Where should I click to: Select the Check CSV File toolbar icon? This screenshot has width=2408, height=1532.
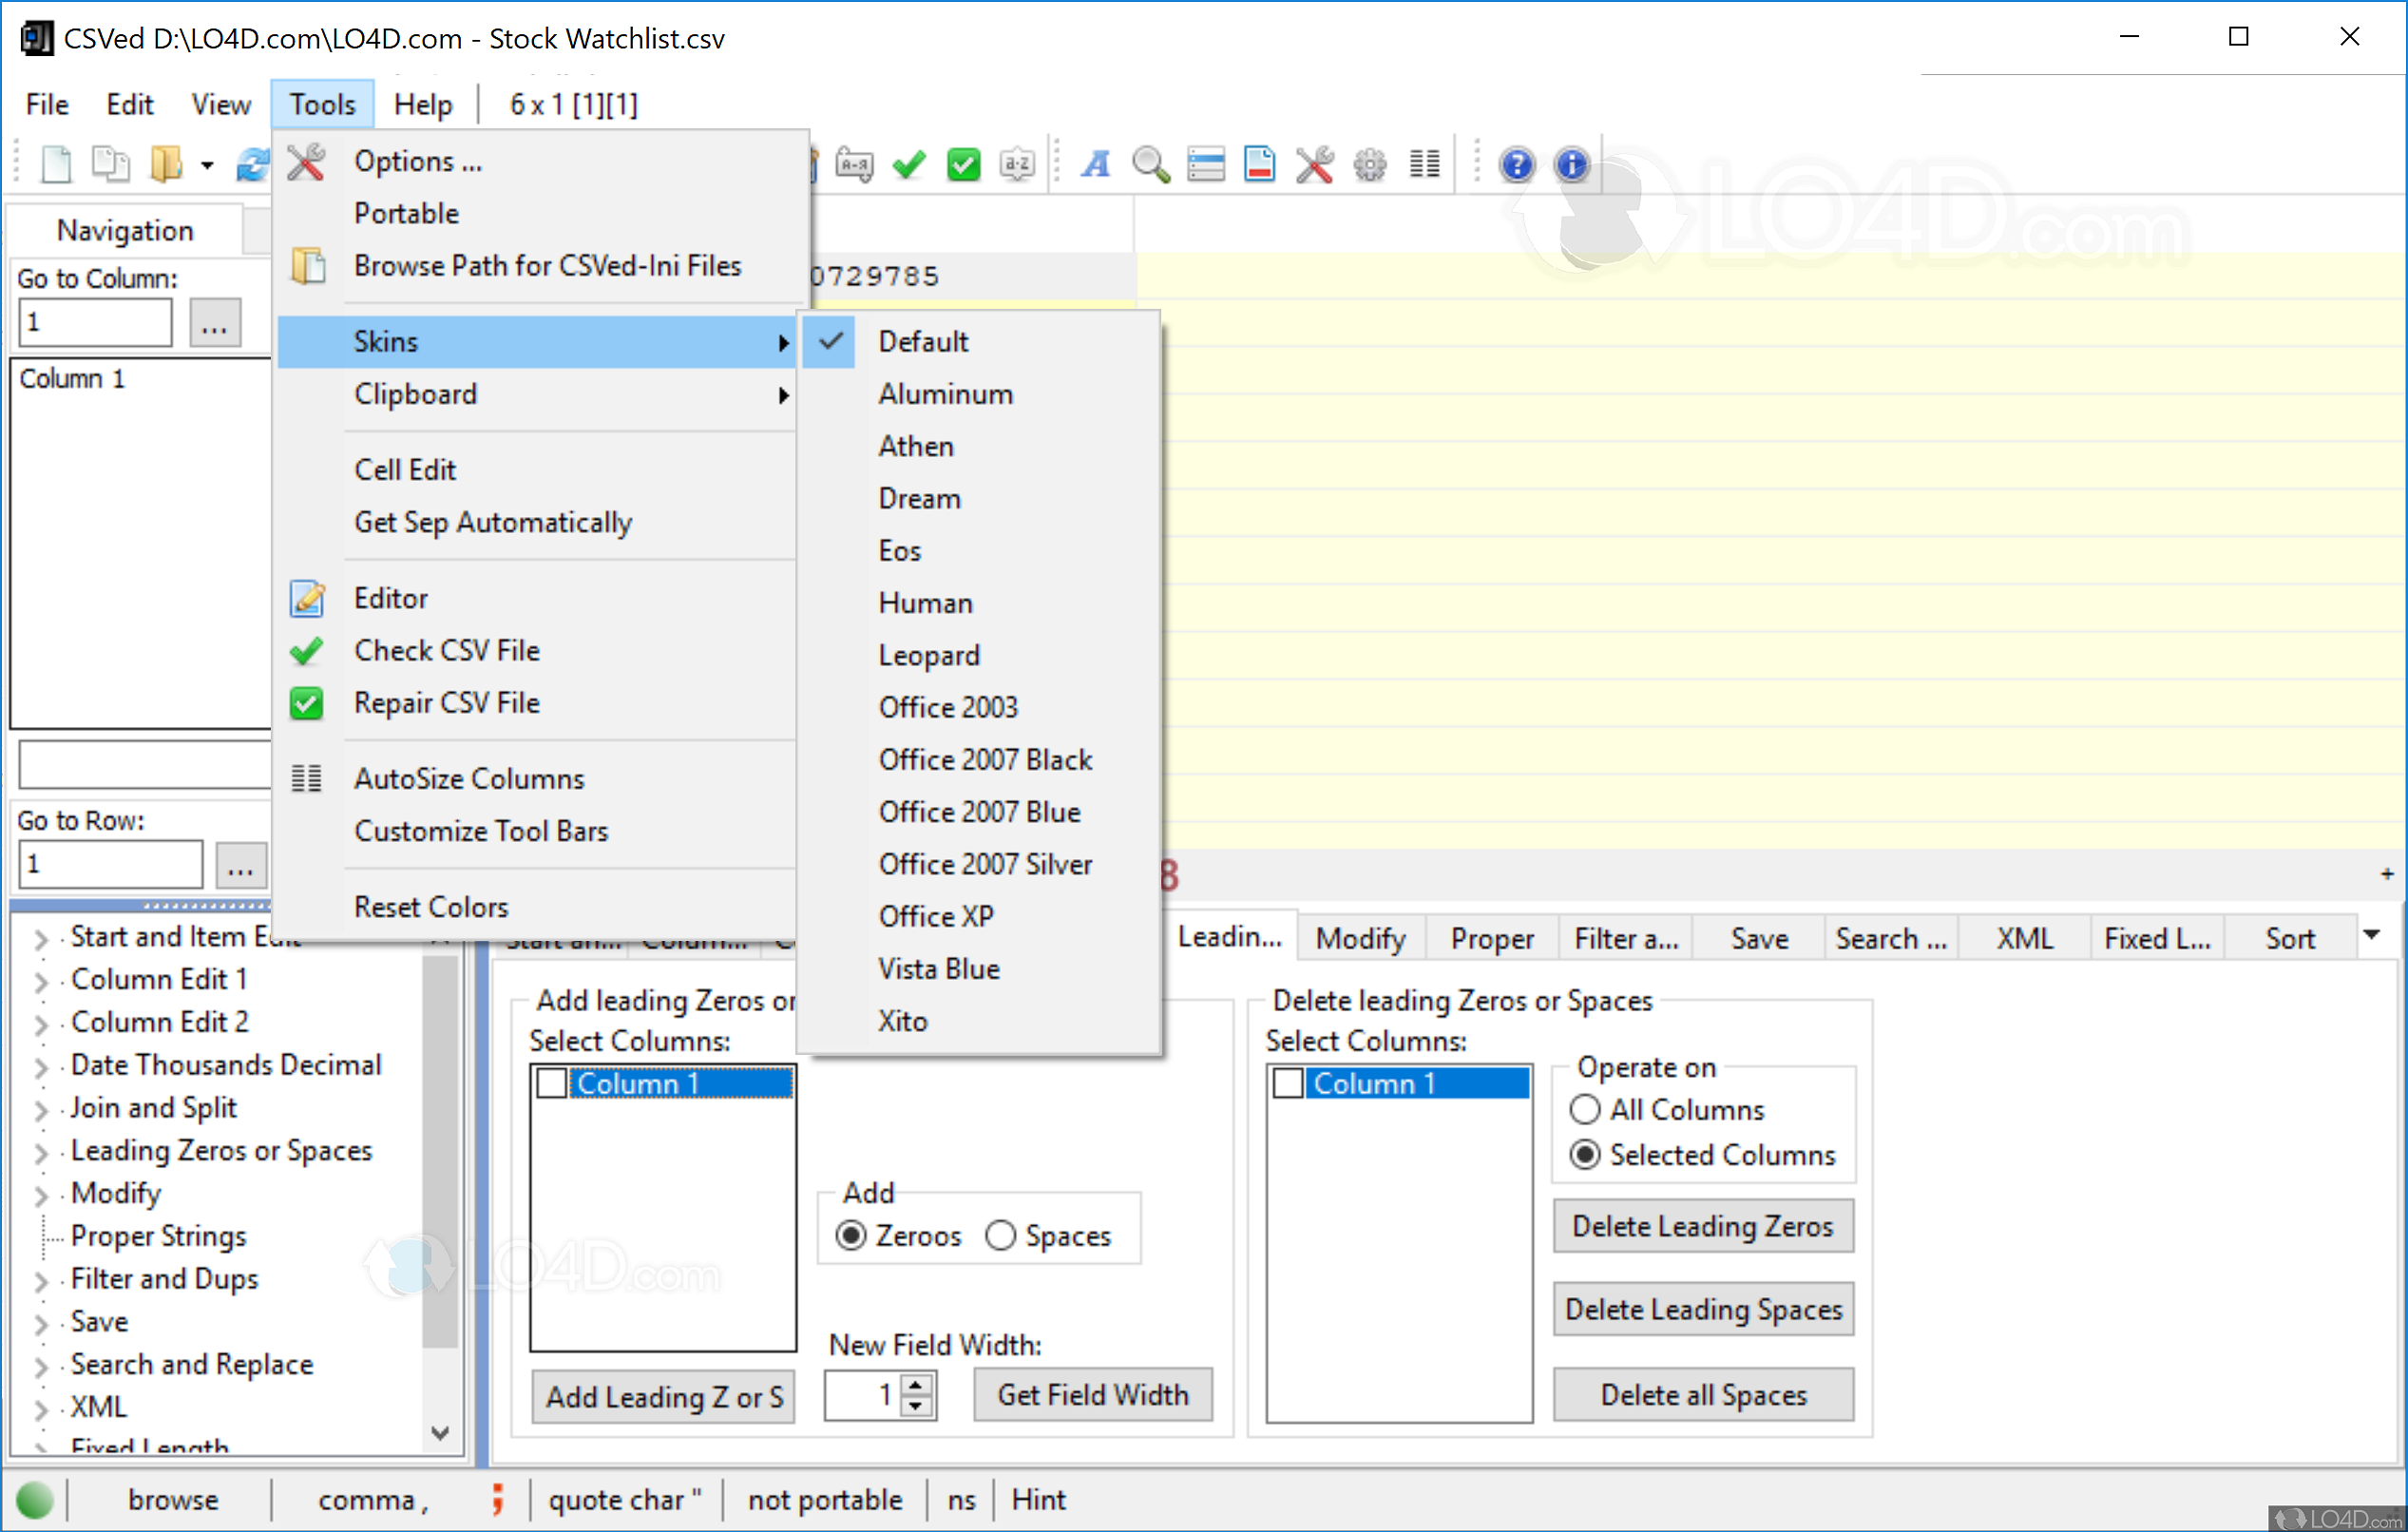coord(908,163)
